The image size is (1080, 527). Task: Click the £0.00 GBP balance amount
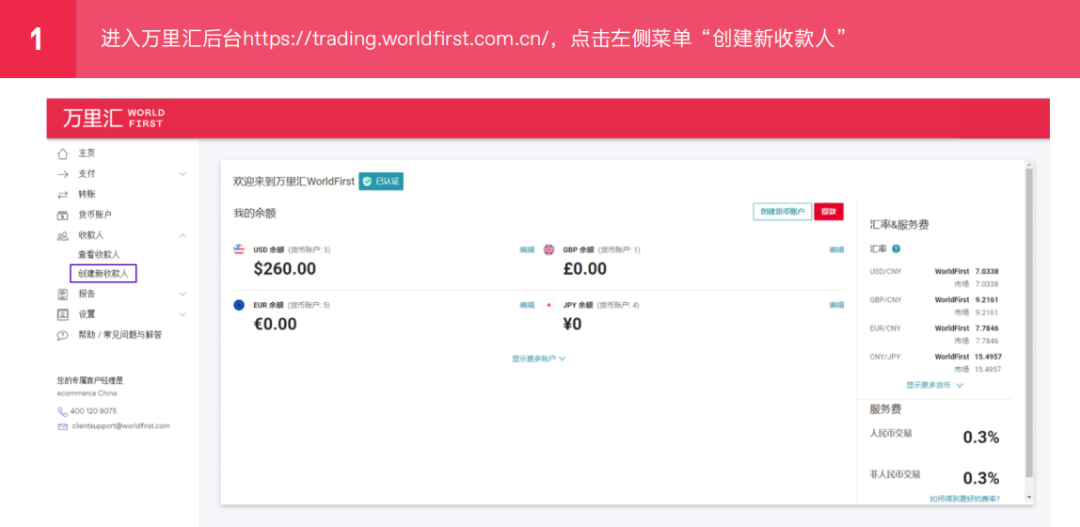click(x=585, y=269)
